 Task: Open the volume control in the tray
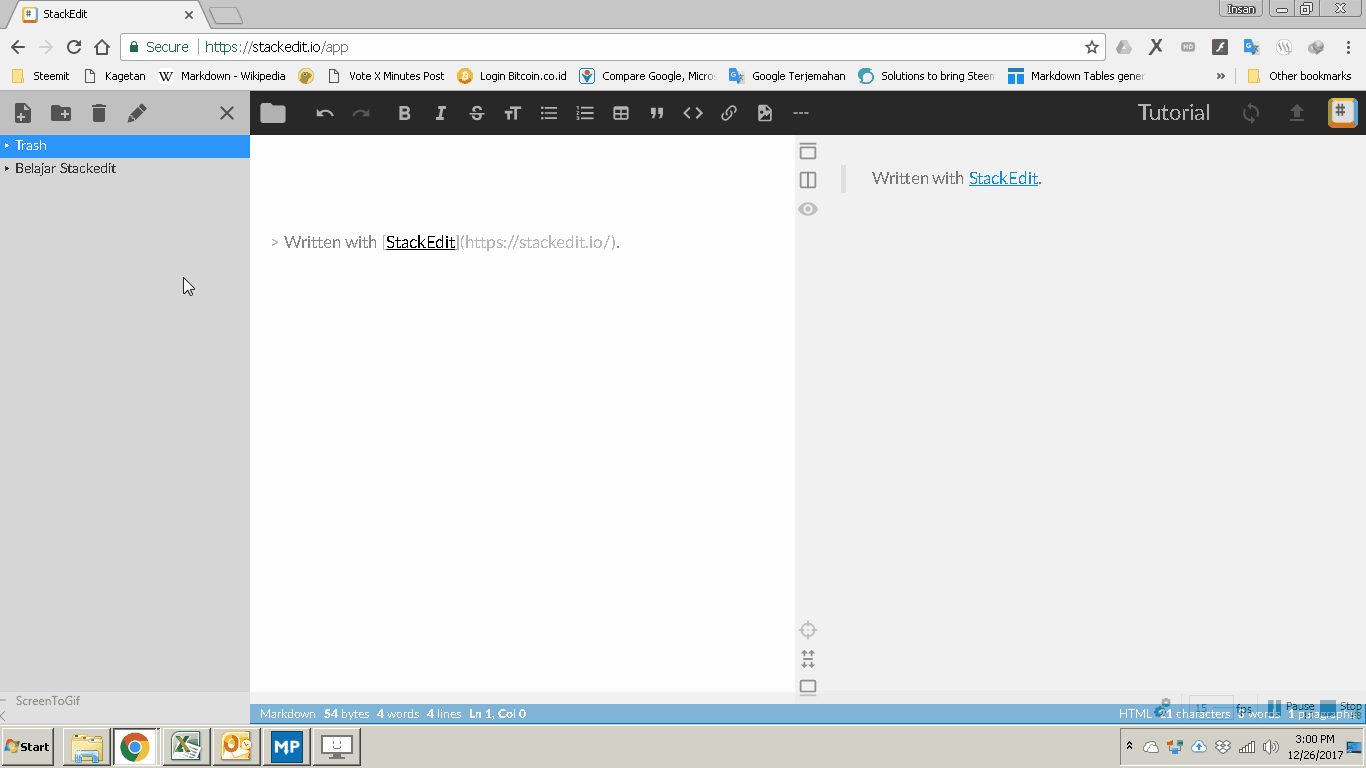point(1271,747)
